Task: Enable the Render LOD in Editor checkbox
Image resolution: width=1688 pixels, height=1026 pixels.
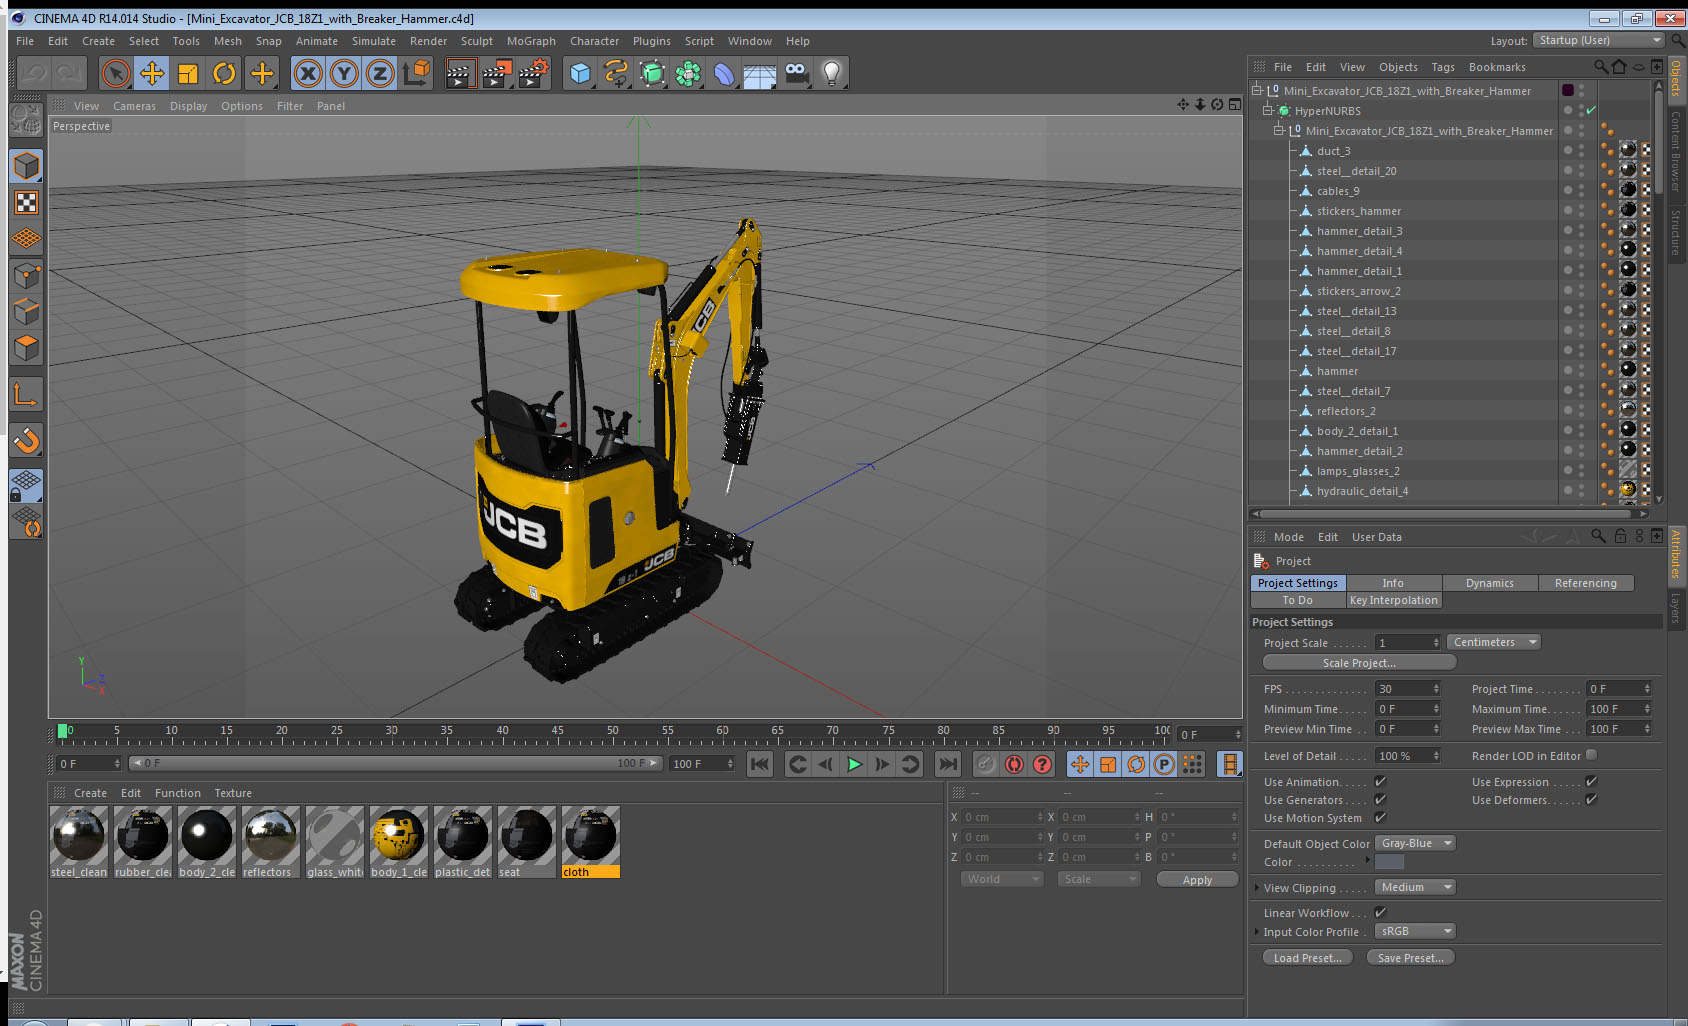Action: tap(1591, 755)
